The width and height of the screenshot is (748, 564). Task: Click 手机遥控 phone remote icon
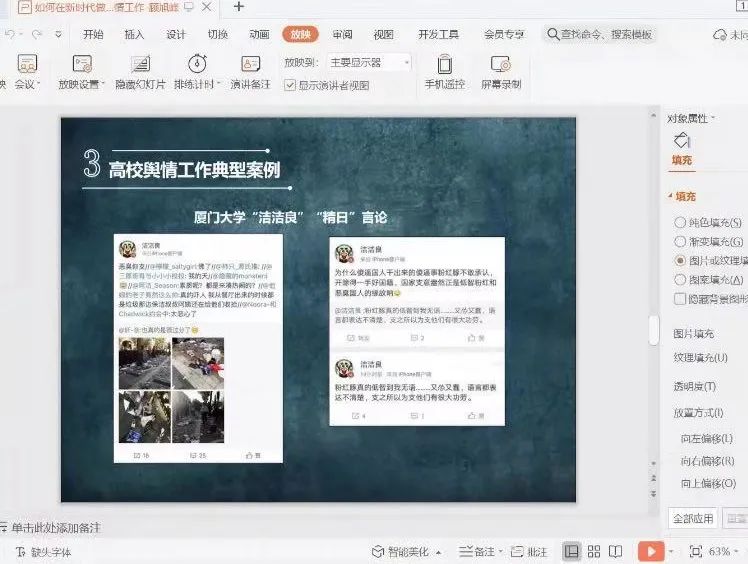[445, 64]
